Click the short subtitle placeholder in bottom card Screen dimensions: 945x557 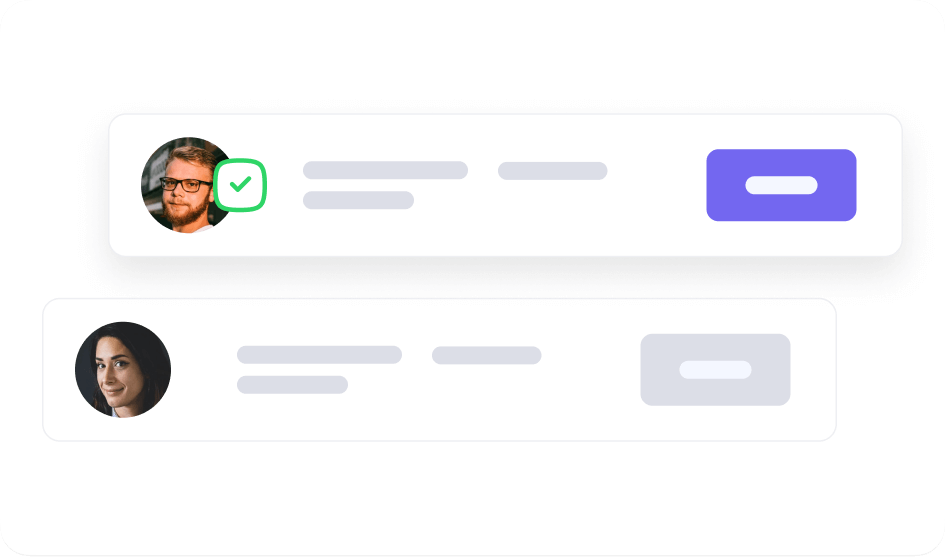(x=292, y=385)
